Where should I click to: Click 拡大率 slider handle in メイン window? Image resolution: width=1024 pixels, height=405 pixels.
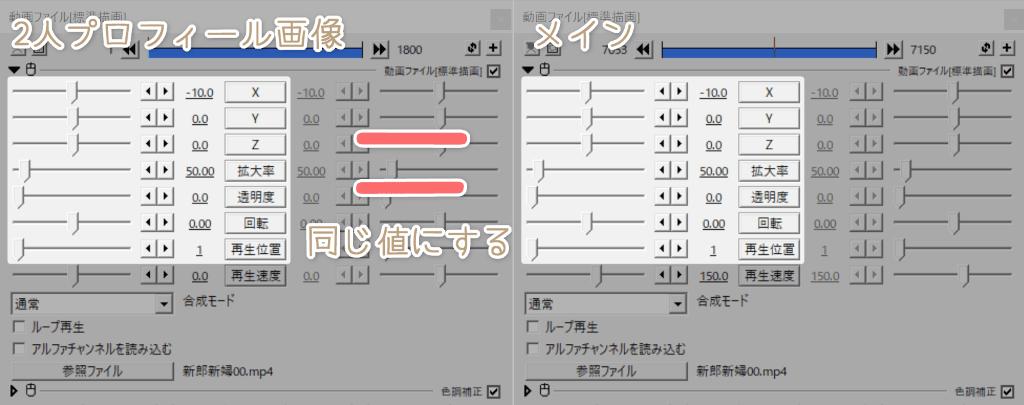[x=539, y=171]
